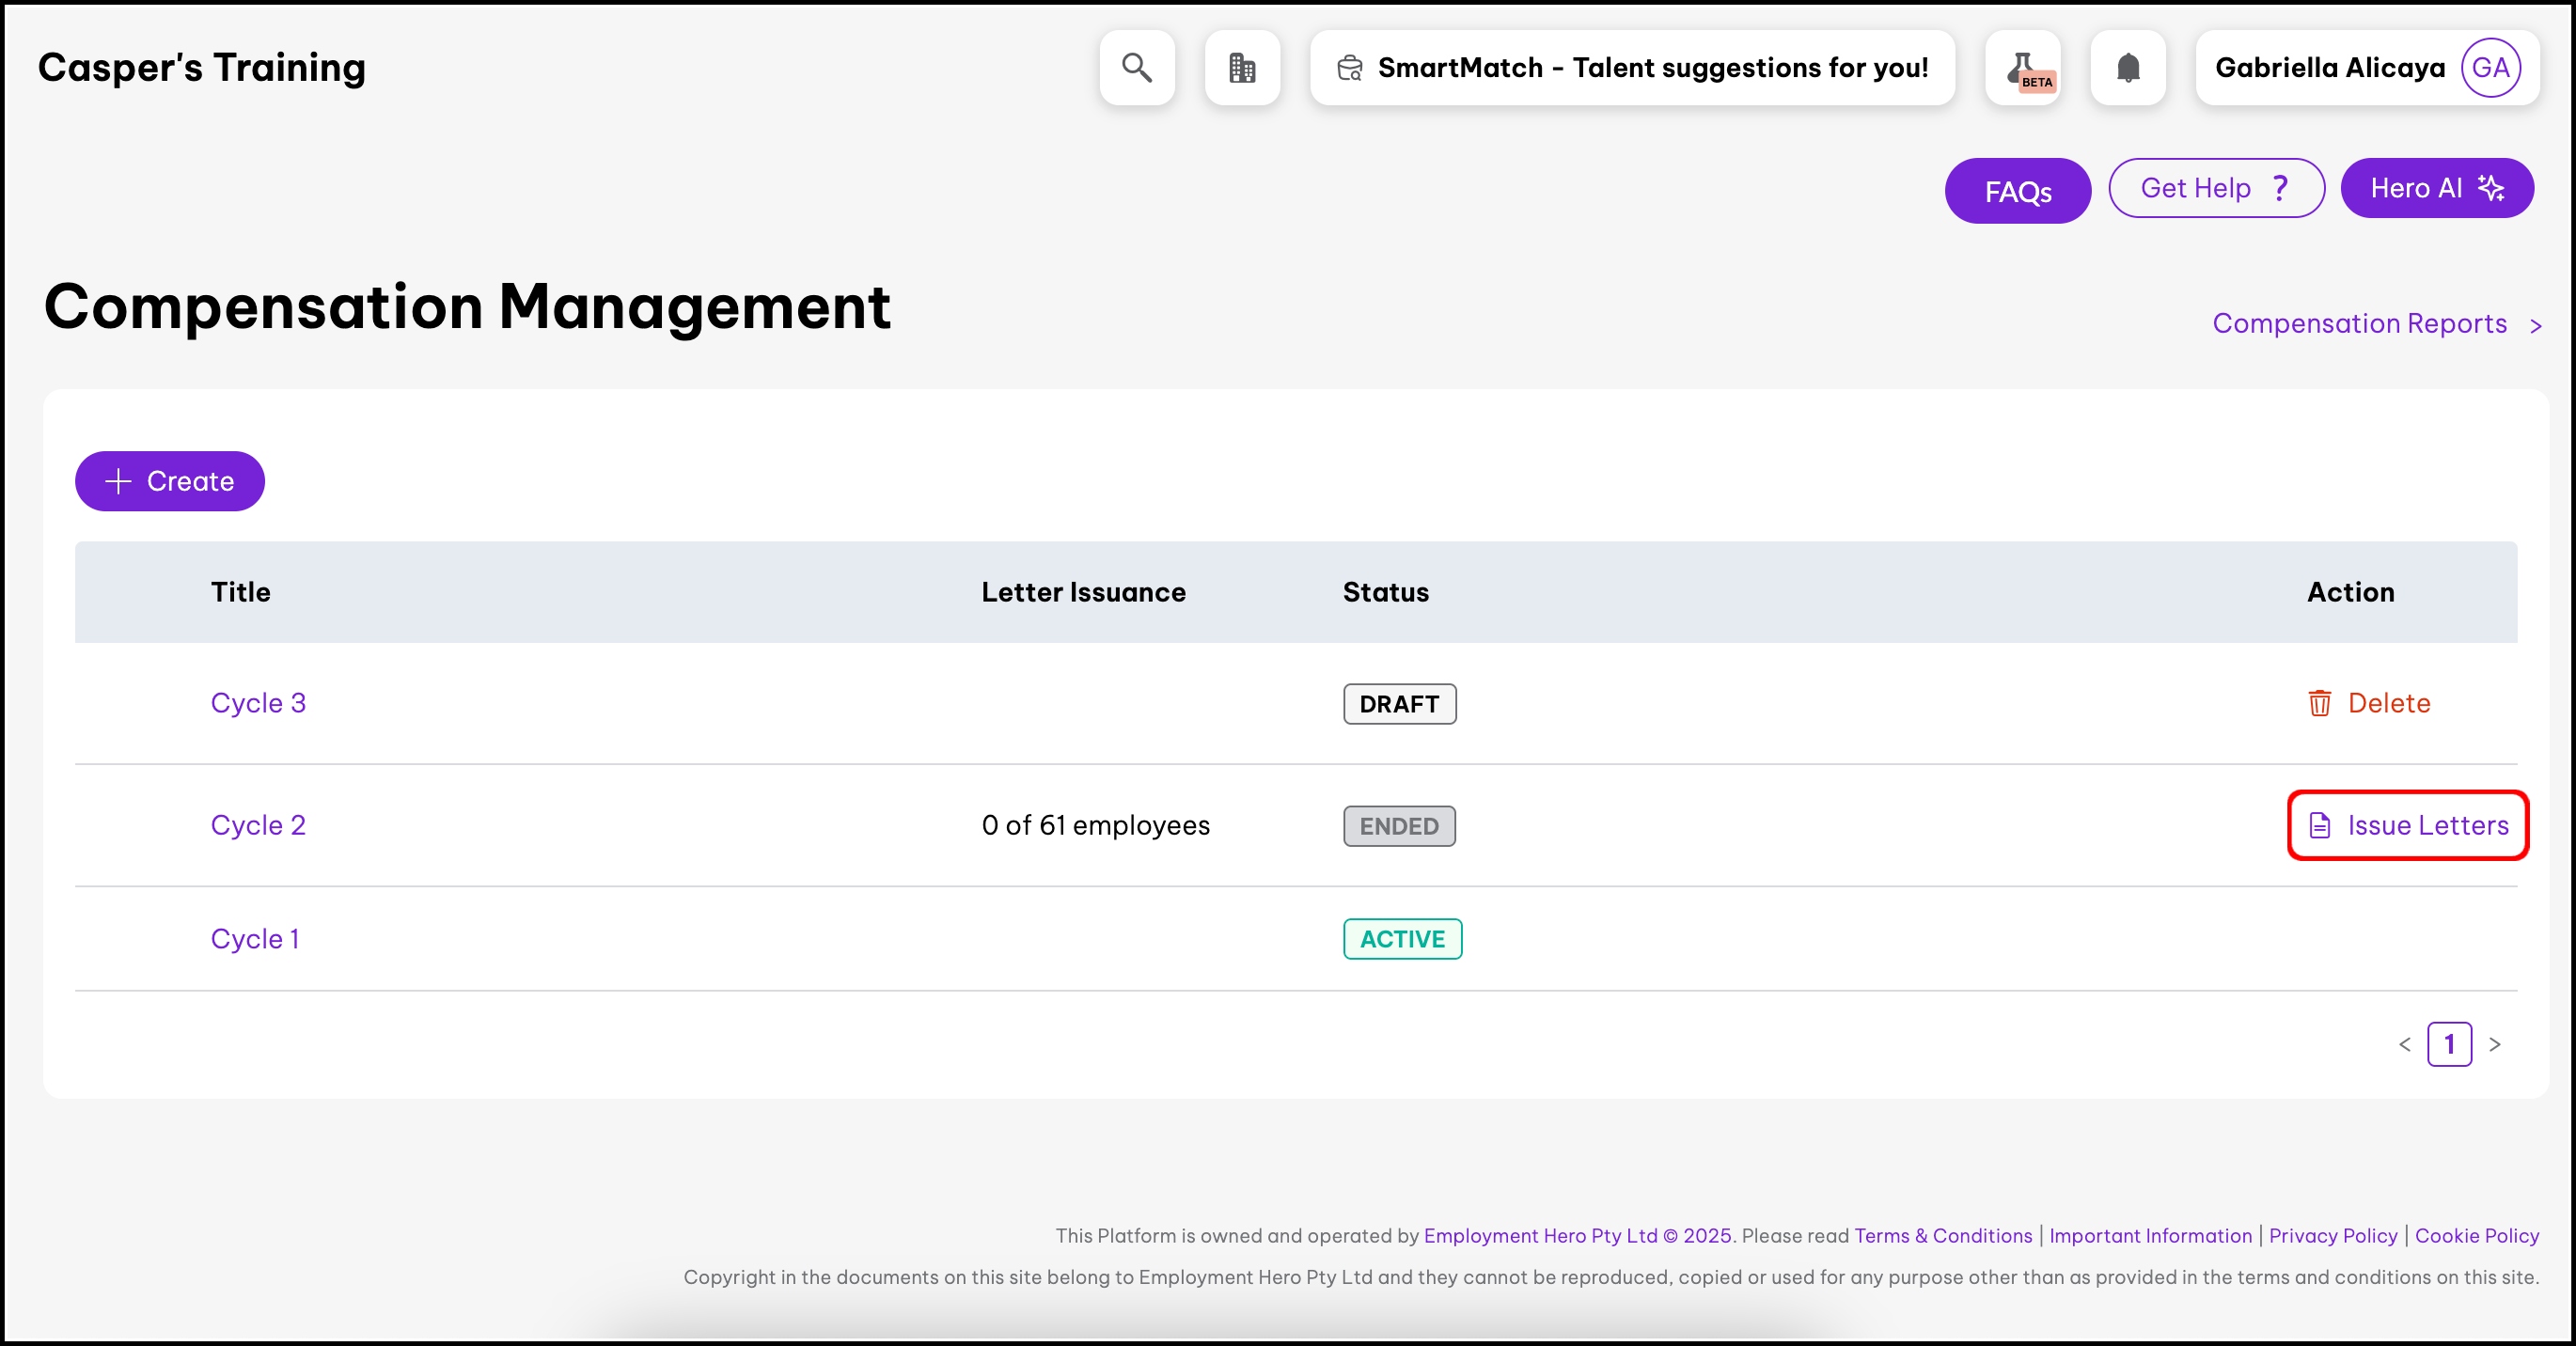
Task: Open the Cycle 2 entry
Action: (x=258, y=825)
